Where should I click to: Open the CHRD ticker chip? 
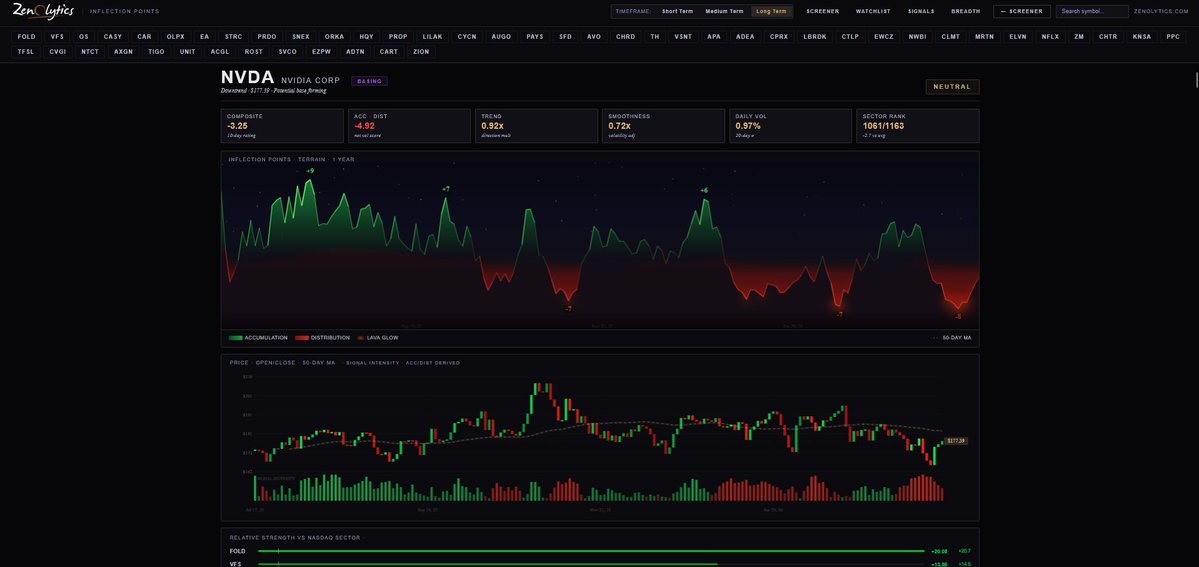point(625,37)
